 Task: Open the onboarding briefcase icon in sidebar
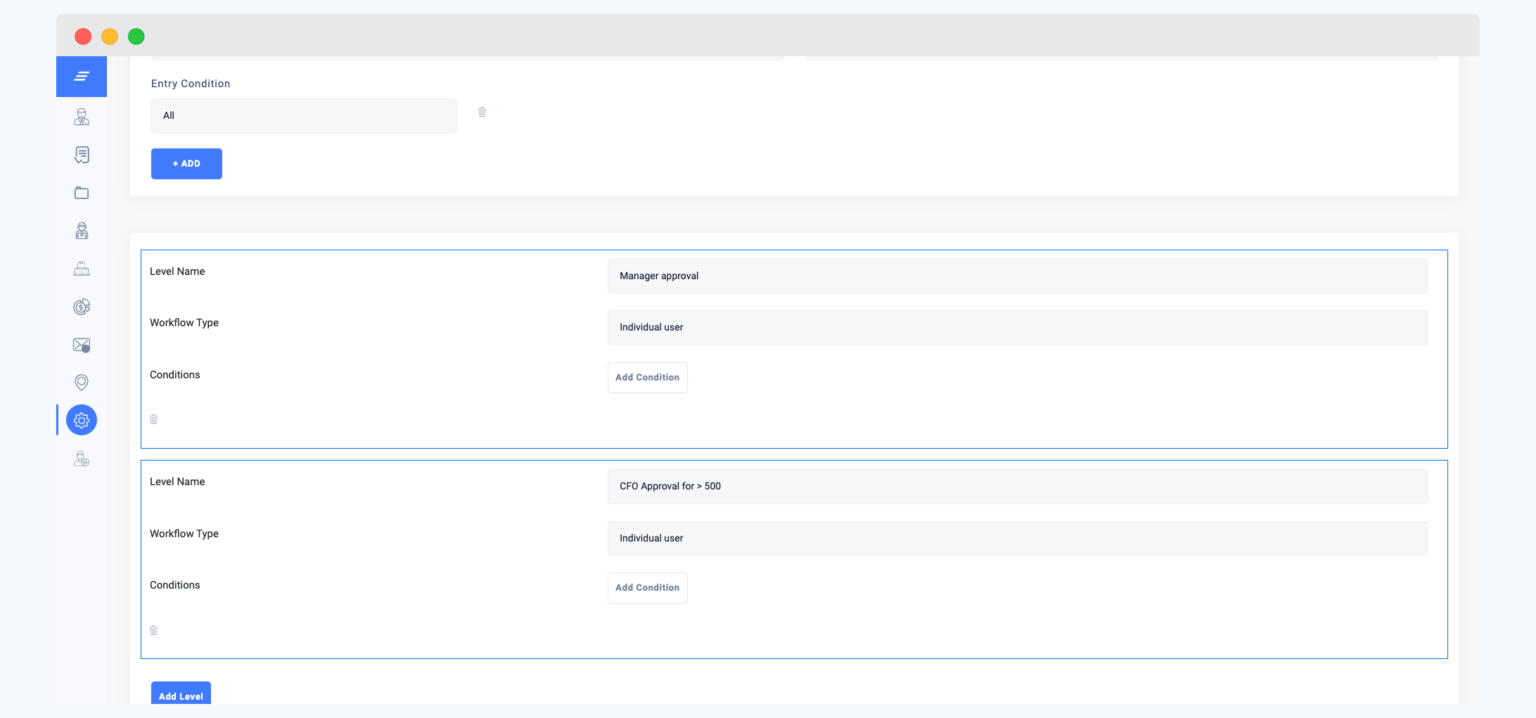click(81, 268)
